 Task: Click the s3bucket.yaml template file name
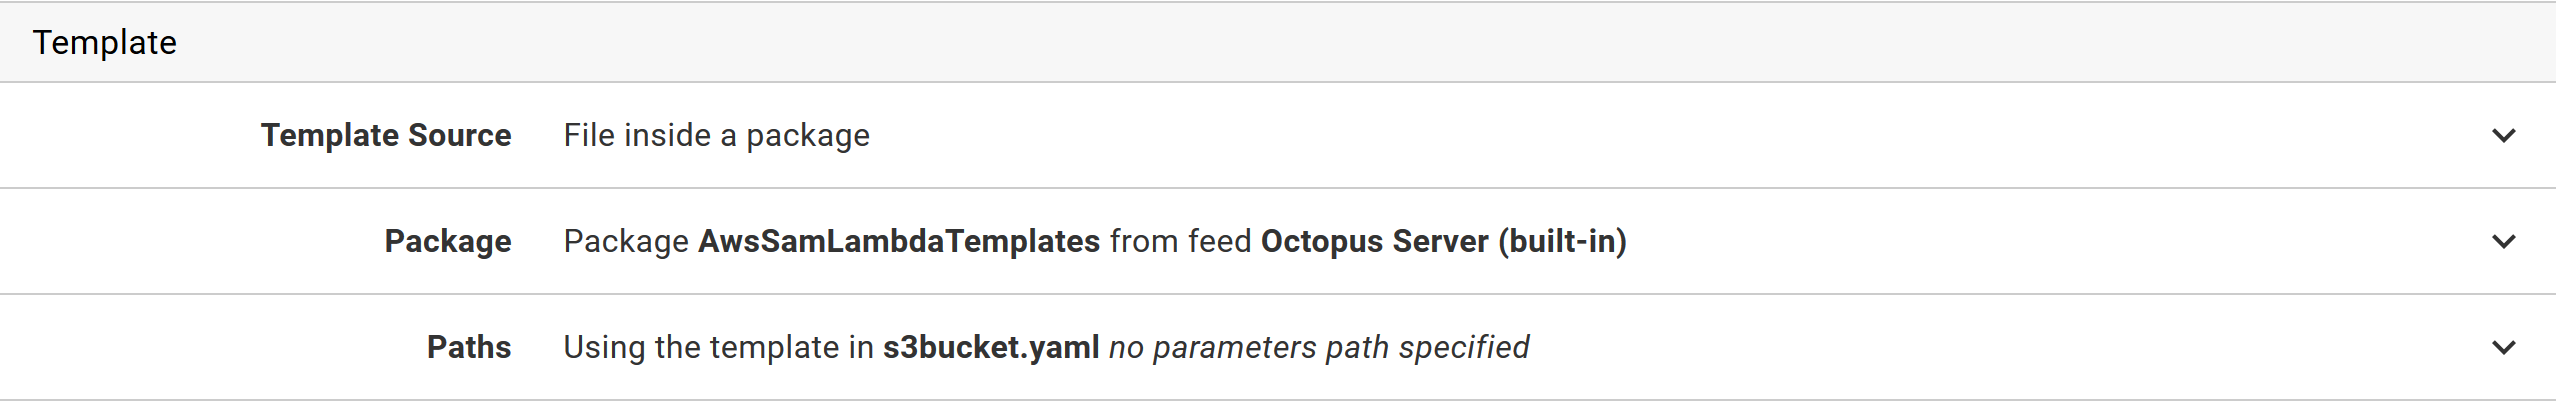pyautogui.click(x=990, y=347)
